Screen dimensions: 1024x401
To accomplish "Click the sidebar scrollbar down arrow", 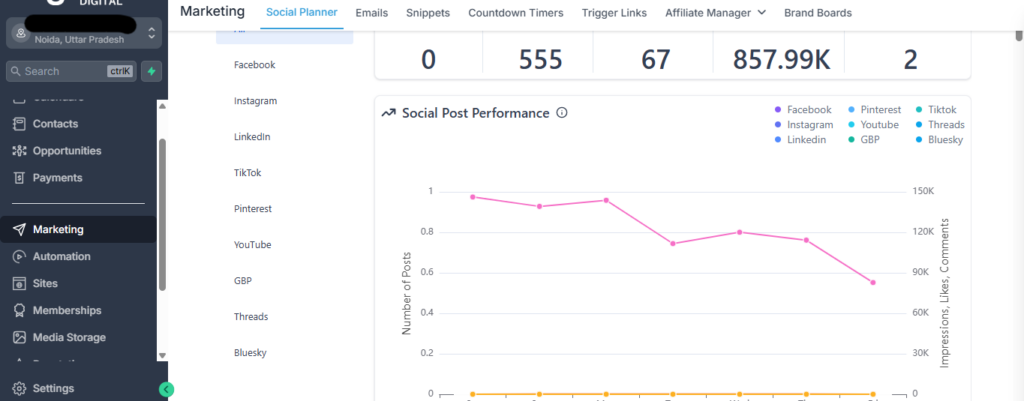I will pyautogui.click(x=163, y=356).
